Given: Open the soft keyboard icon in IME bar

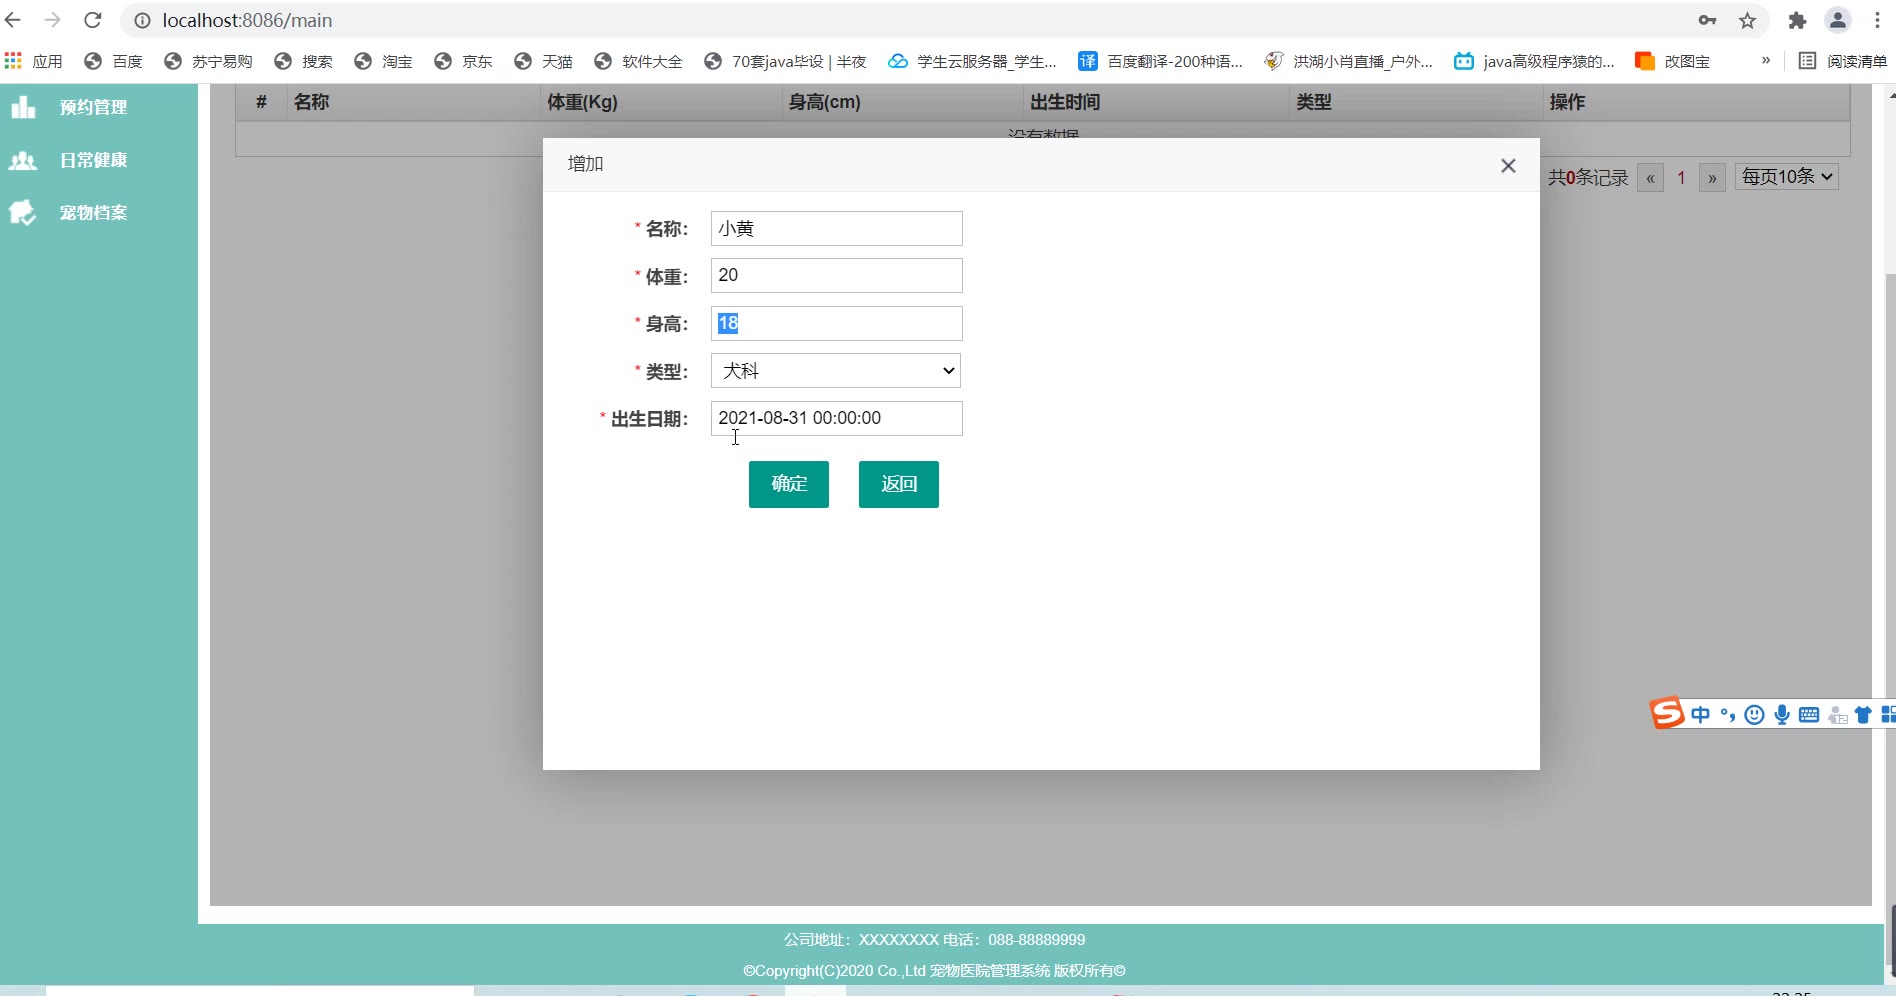Looking at the screenshot, I should [x=1809, y=714].
